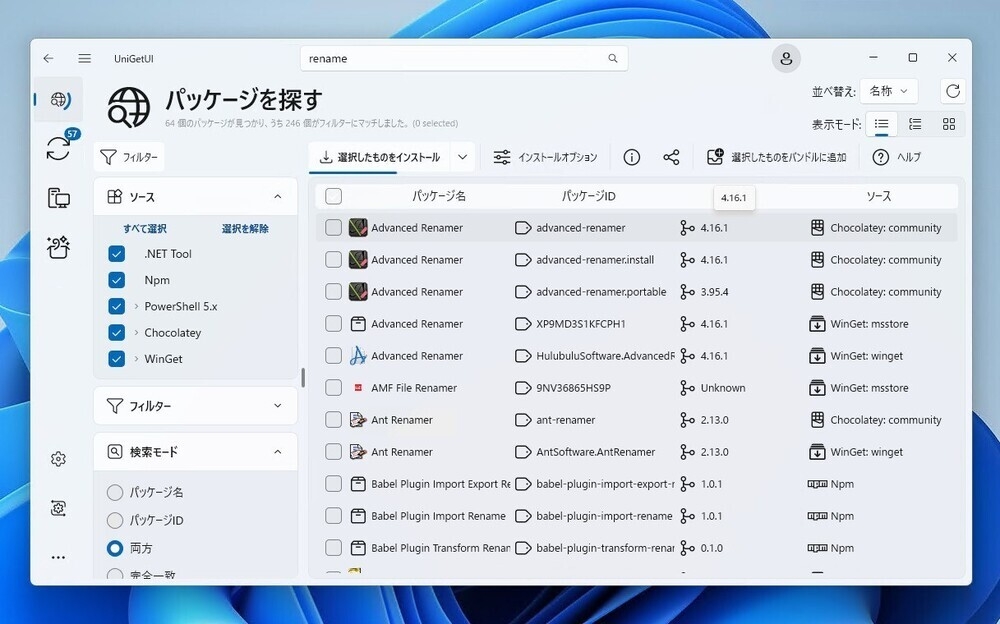This screenshot has width=1000, height=624.
Task: Show package details info icon
Action: click(x=631, y=157)
